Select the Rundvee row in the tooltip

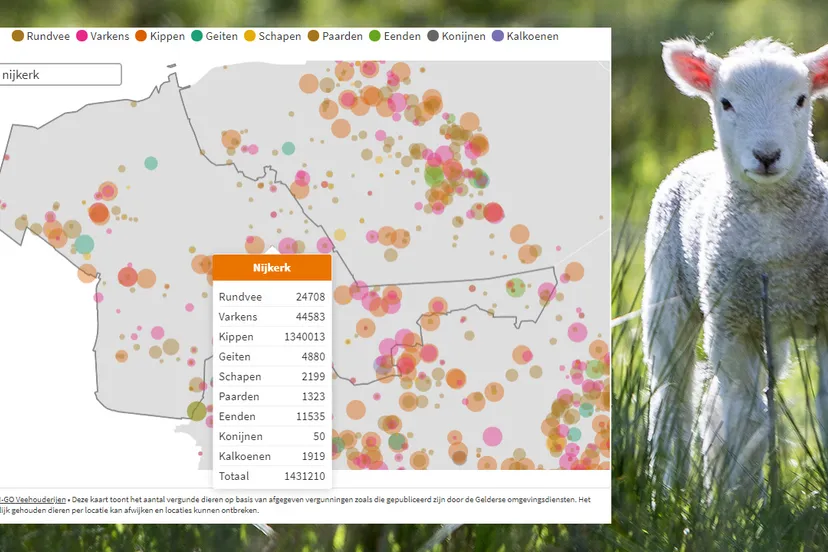tap(272, 297)
